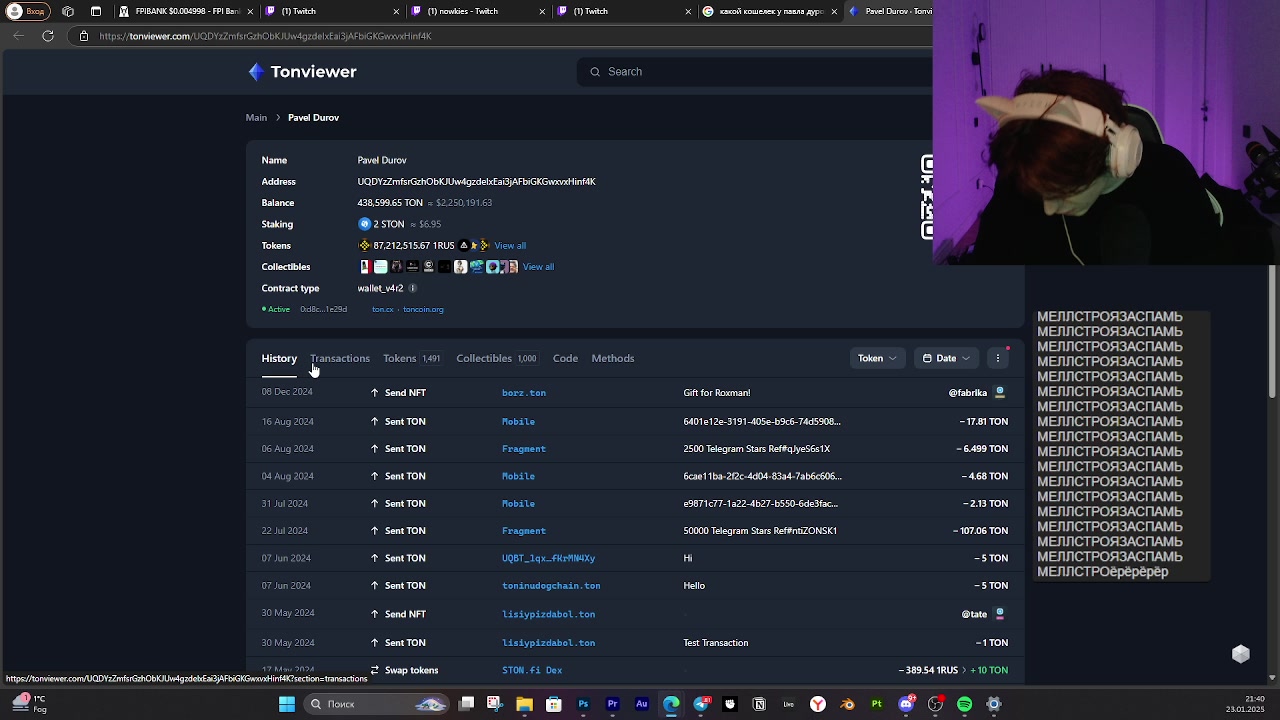Click the browser reload icon
Image resolution: width=1280 pixels, height=720 pixels.
[x=48, y=36]
